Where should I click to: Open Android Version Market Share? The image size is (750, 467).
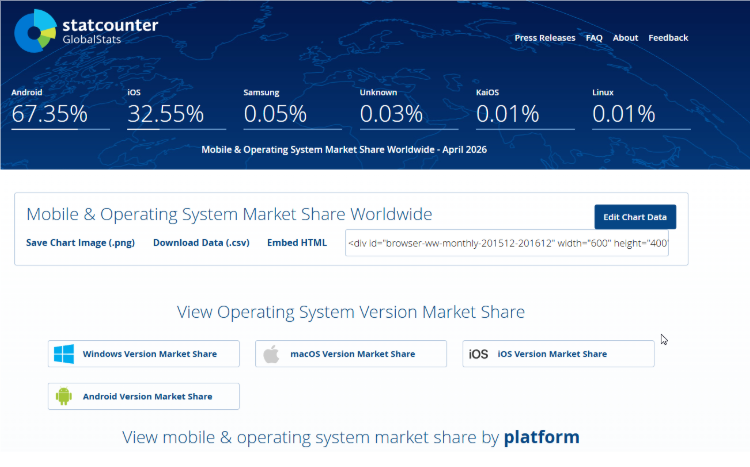[143, 396]
